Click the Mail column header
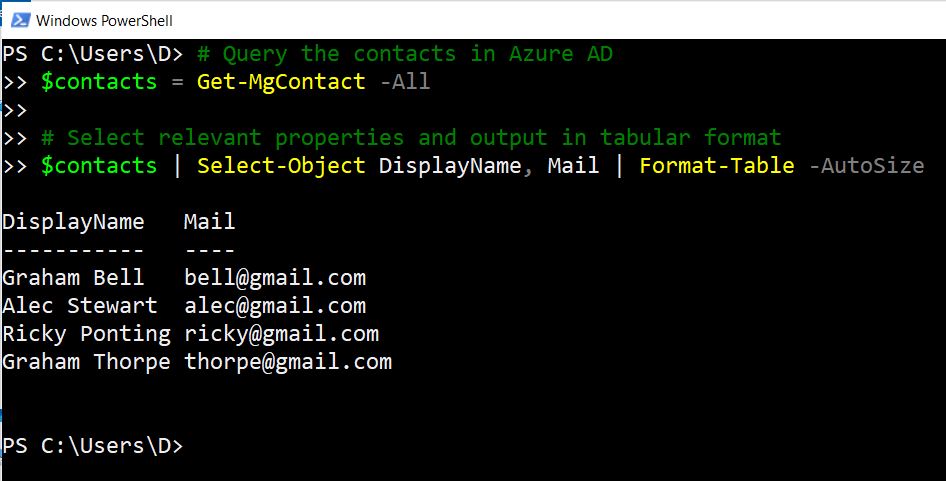 [x=209, y=221]
